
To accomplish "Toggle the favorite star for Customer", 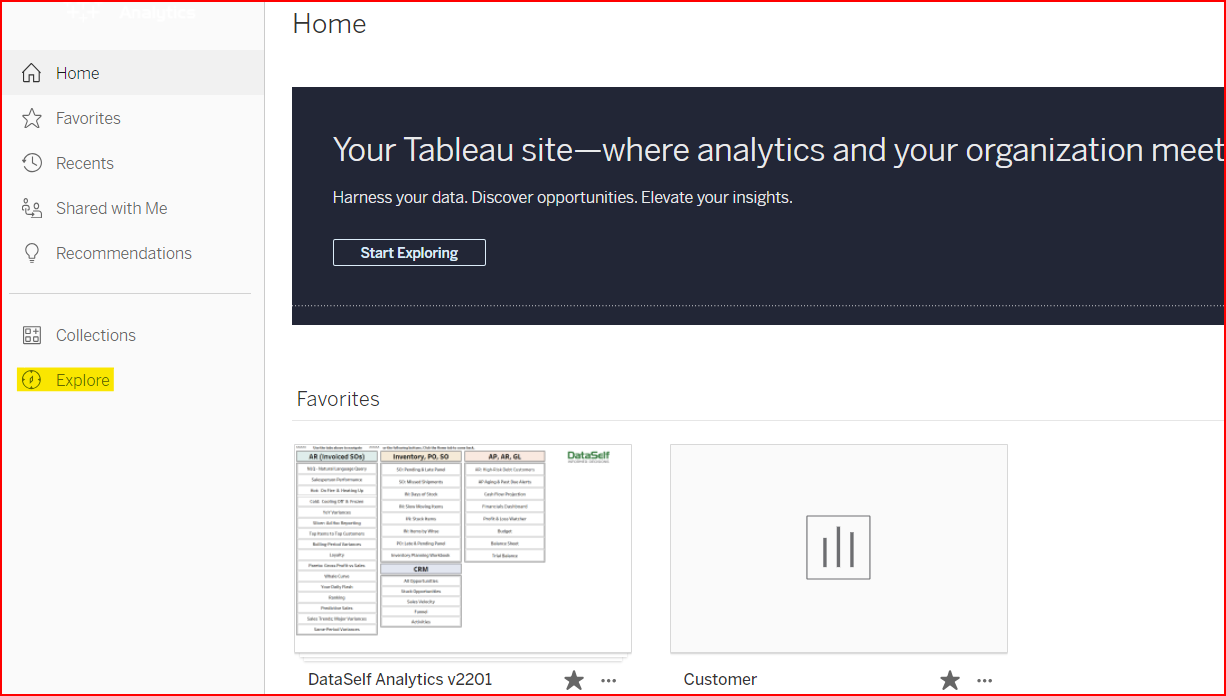I will pos(950,680).
